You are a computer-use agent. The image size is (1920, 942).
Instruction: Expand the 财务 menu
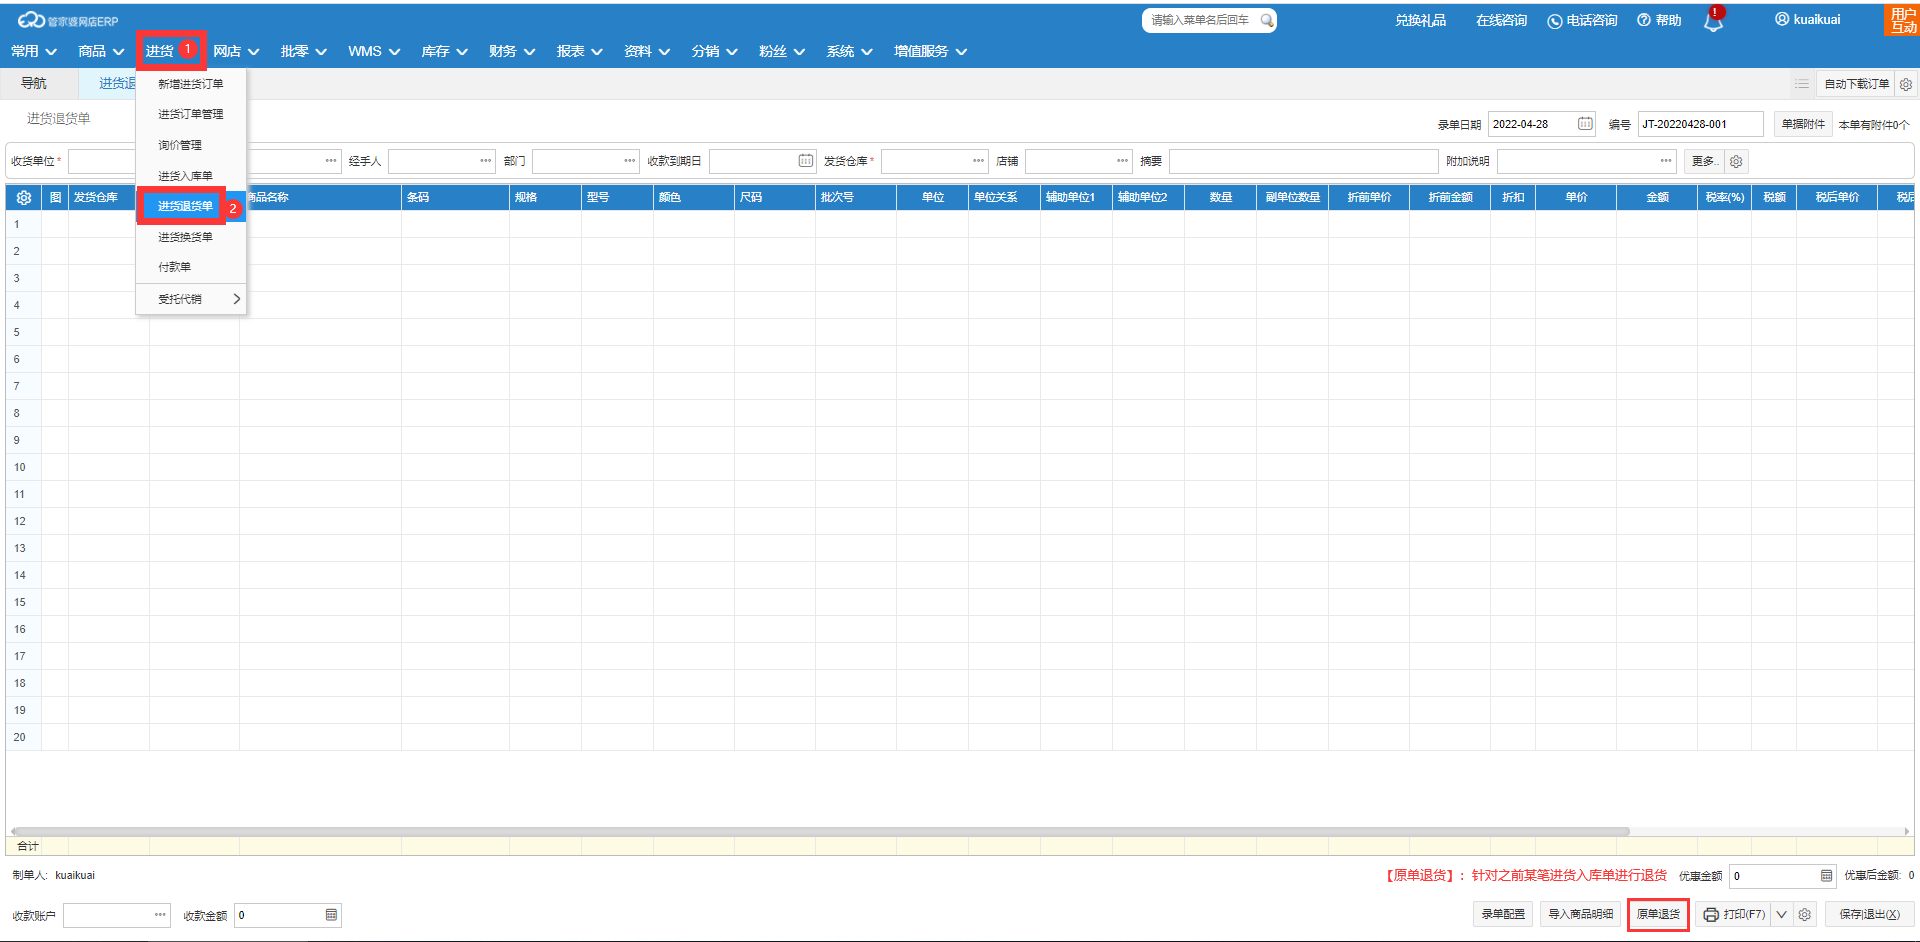pos(512,51)
